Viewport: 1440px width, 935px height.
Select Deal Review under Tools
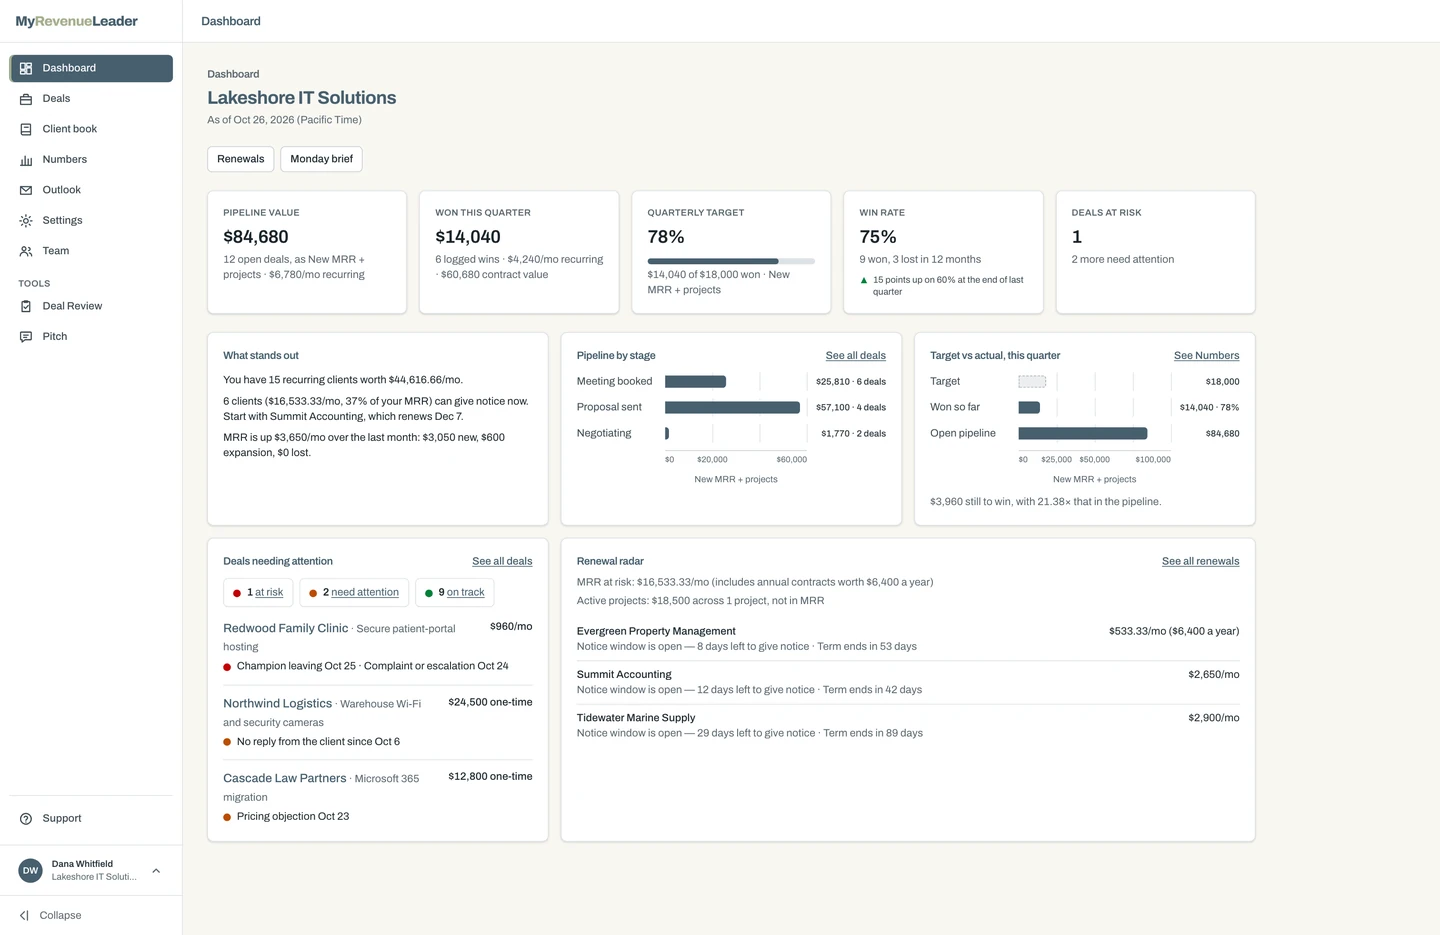(x=91, y=306)
